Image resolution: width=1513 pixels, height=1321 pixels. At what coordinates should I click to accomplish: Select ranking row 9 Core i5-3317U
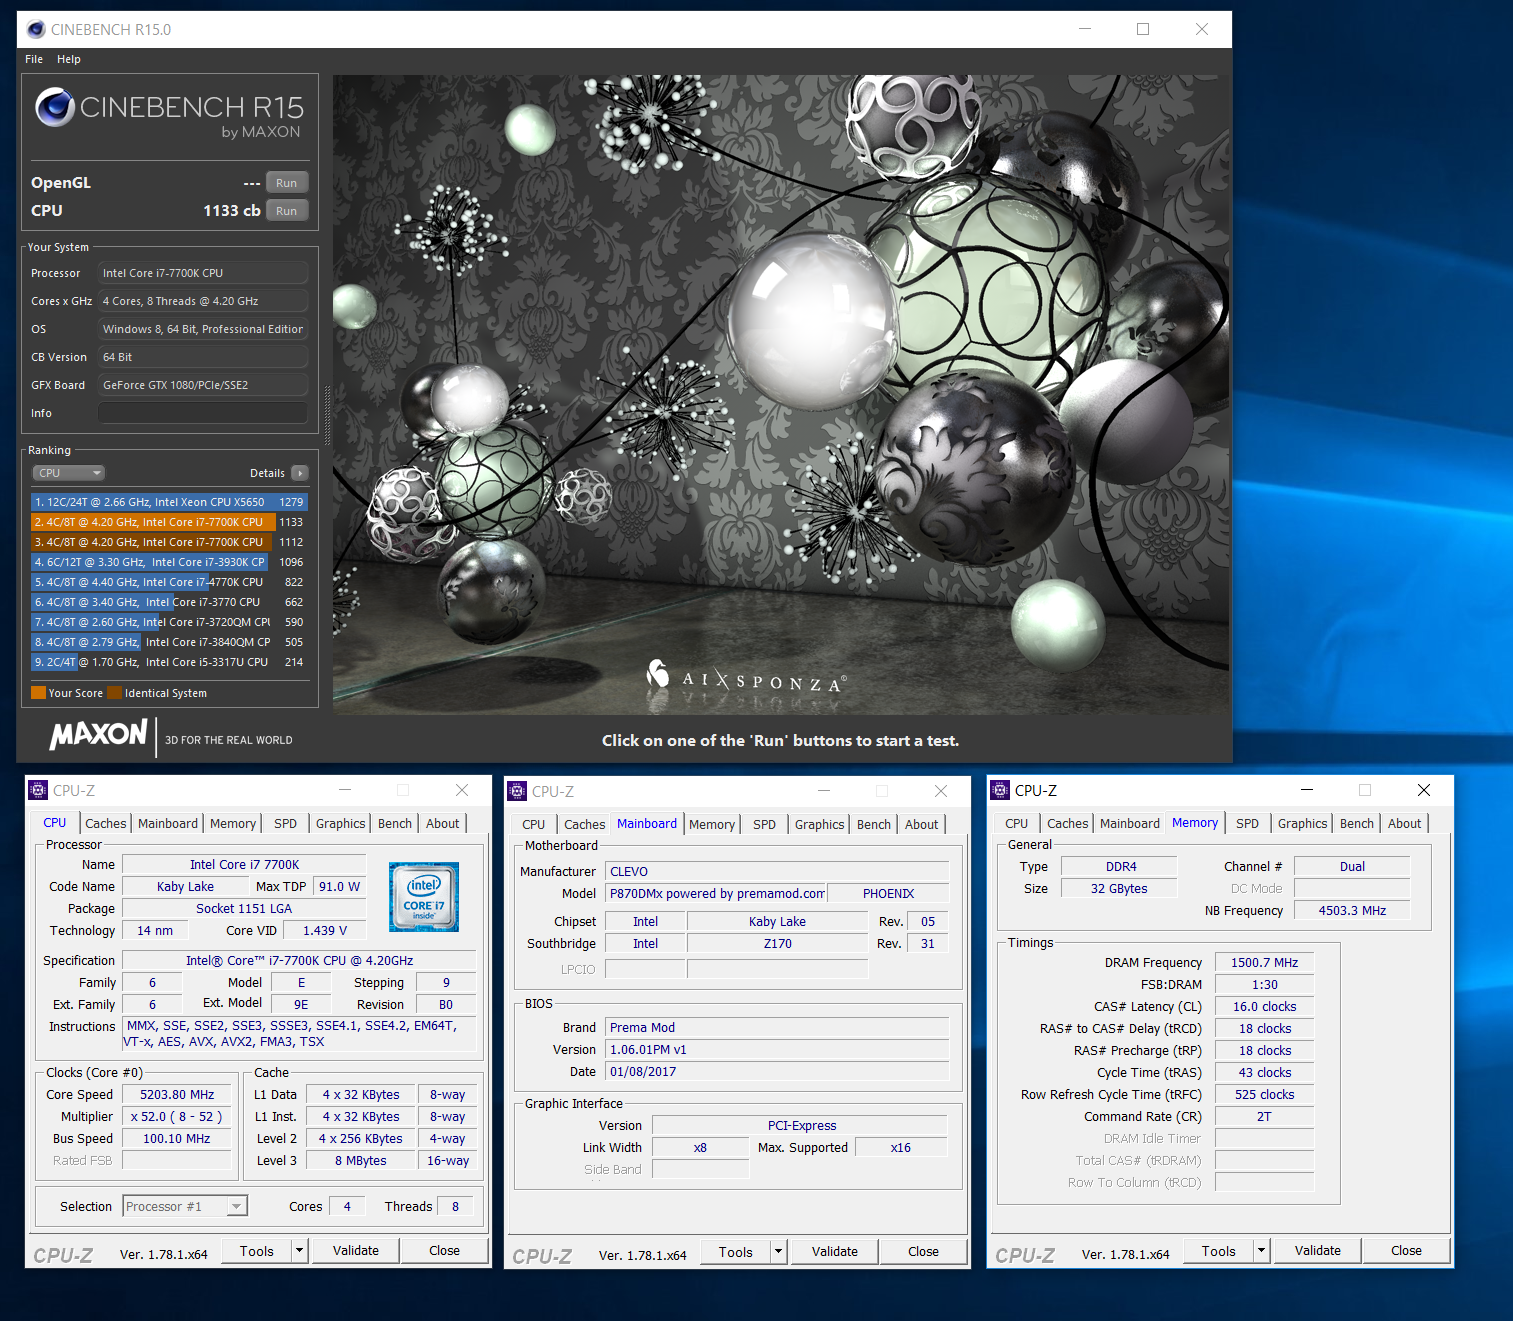pos(169,662)
